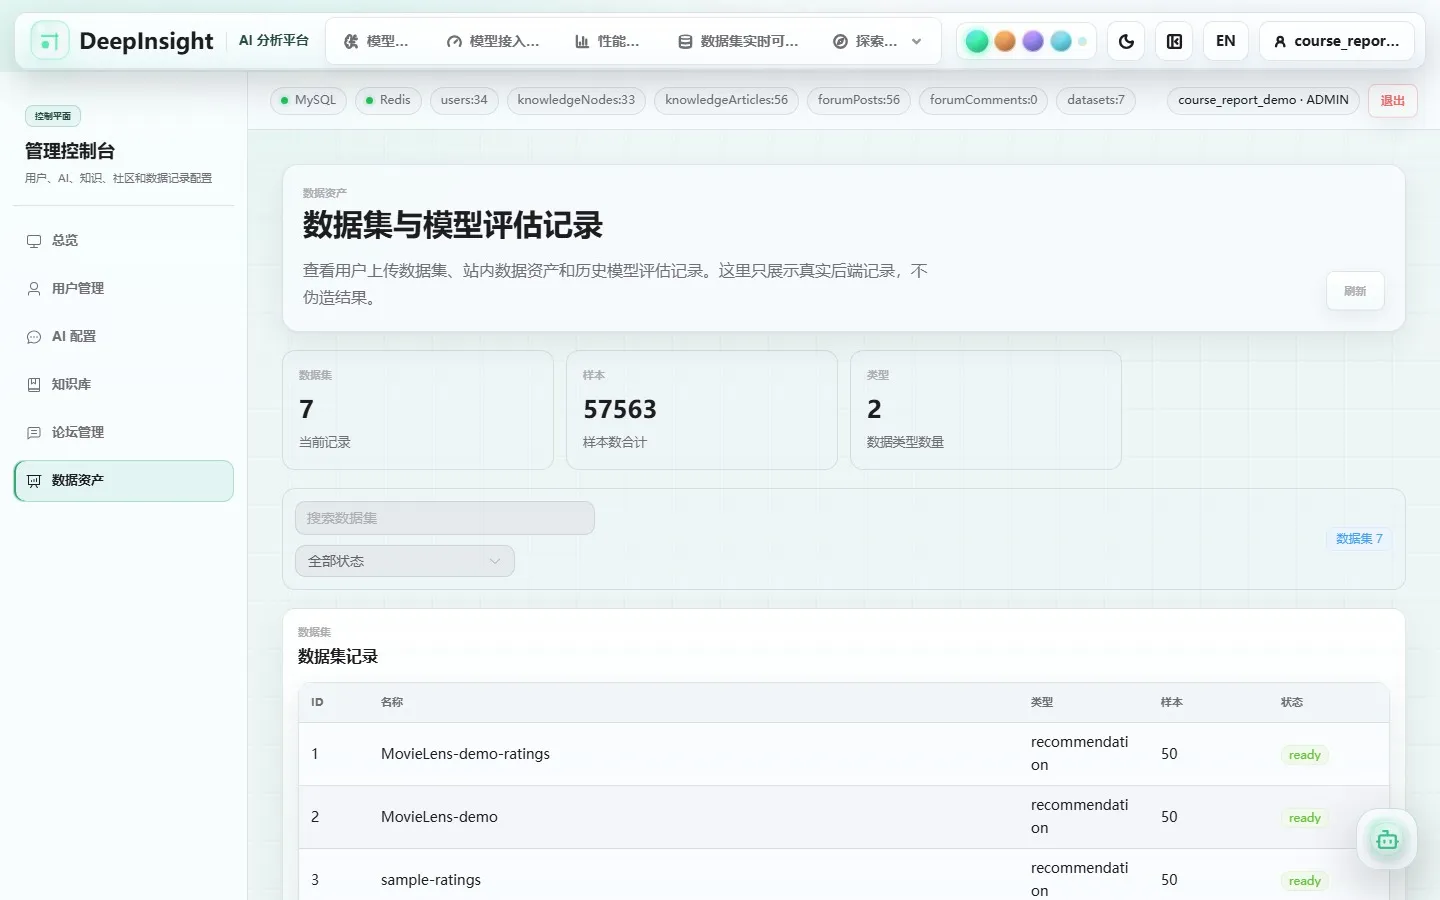The height and width of the screenshot is (900, 1440).
Task: Select the green theme color swatch
Action: tap(977, 41)
